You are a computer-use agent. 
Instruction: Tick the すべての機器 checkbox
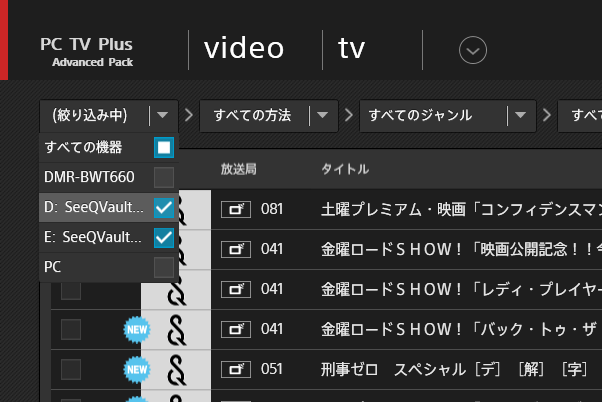tap(164, 148)
